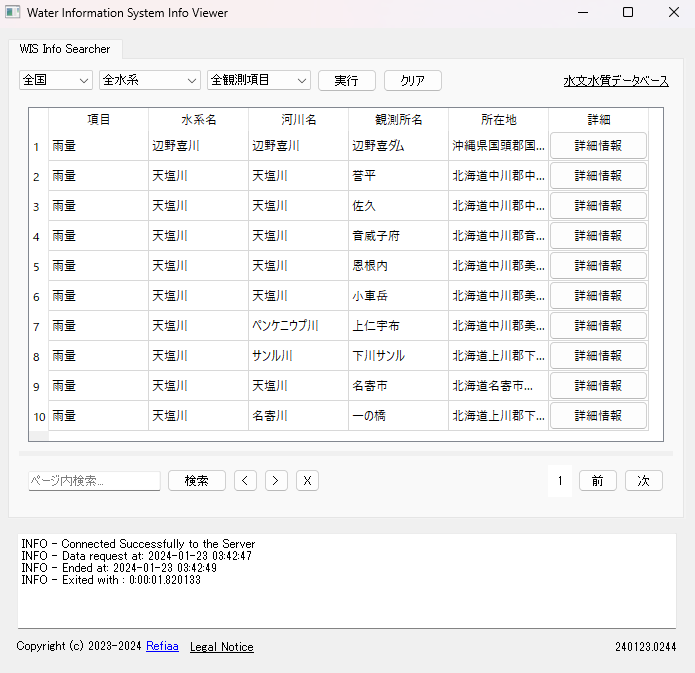Open 詳細情報 for 小車岳 row
The height and width of the screenshot is (673, 695).
598,296
